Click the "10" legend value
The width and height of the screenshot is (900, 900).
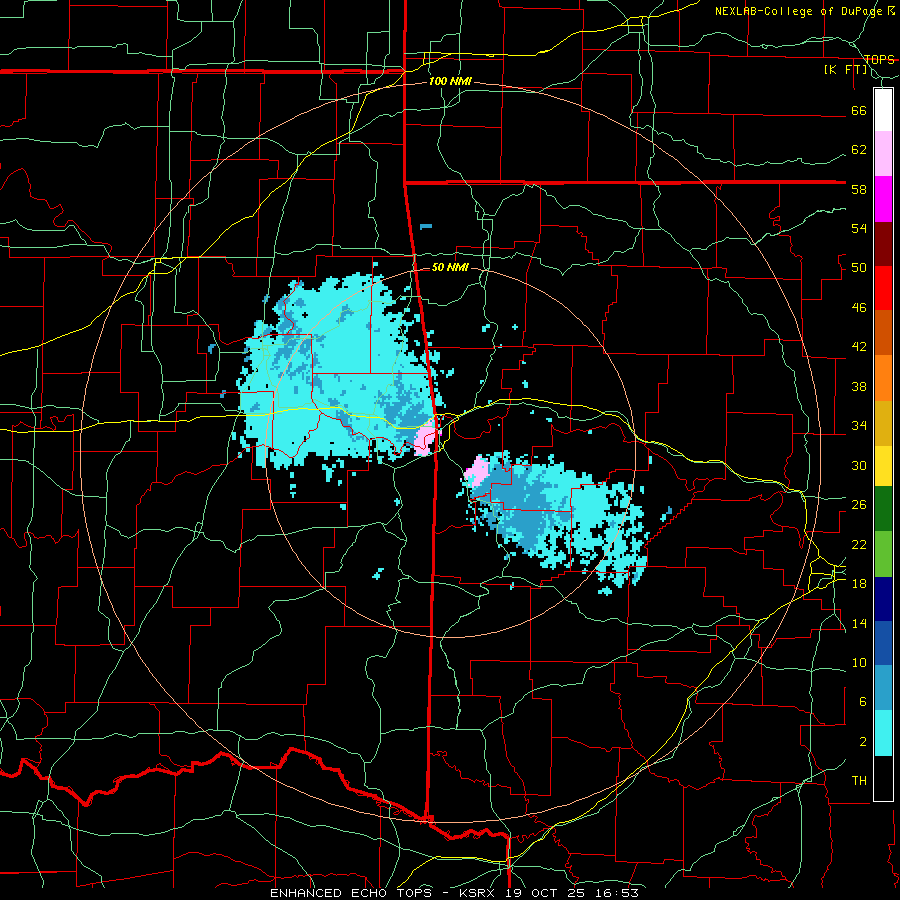pyautogui.click(x=859, y=663)
